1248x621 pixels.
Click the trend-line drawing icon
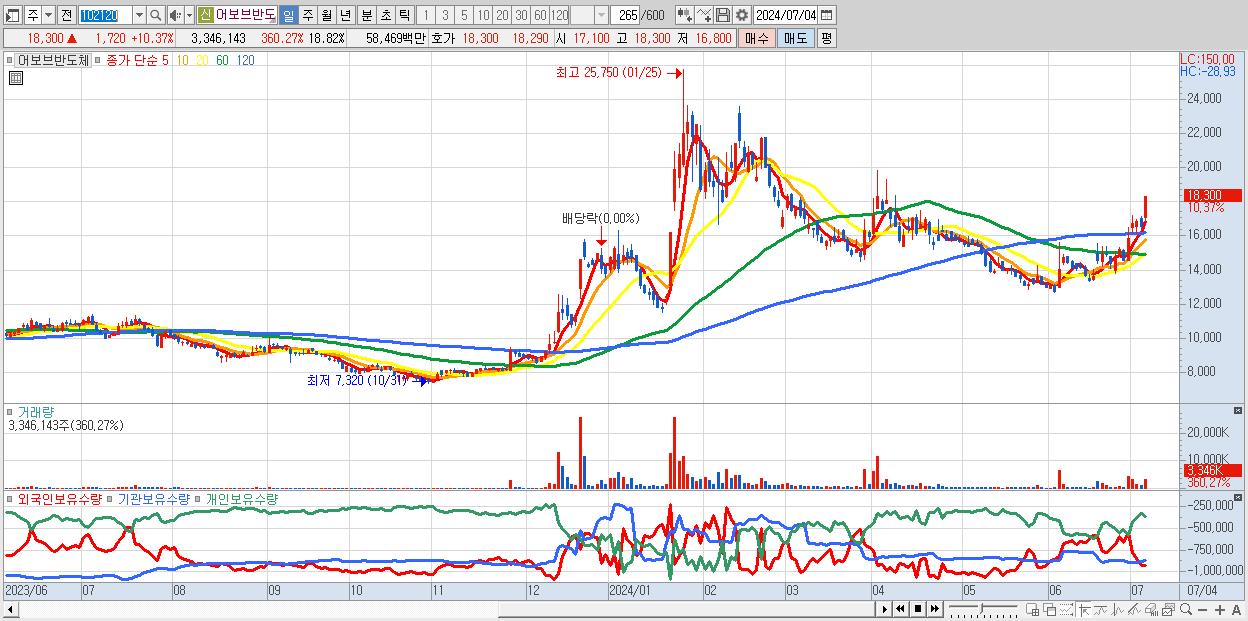(1101, 610)
